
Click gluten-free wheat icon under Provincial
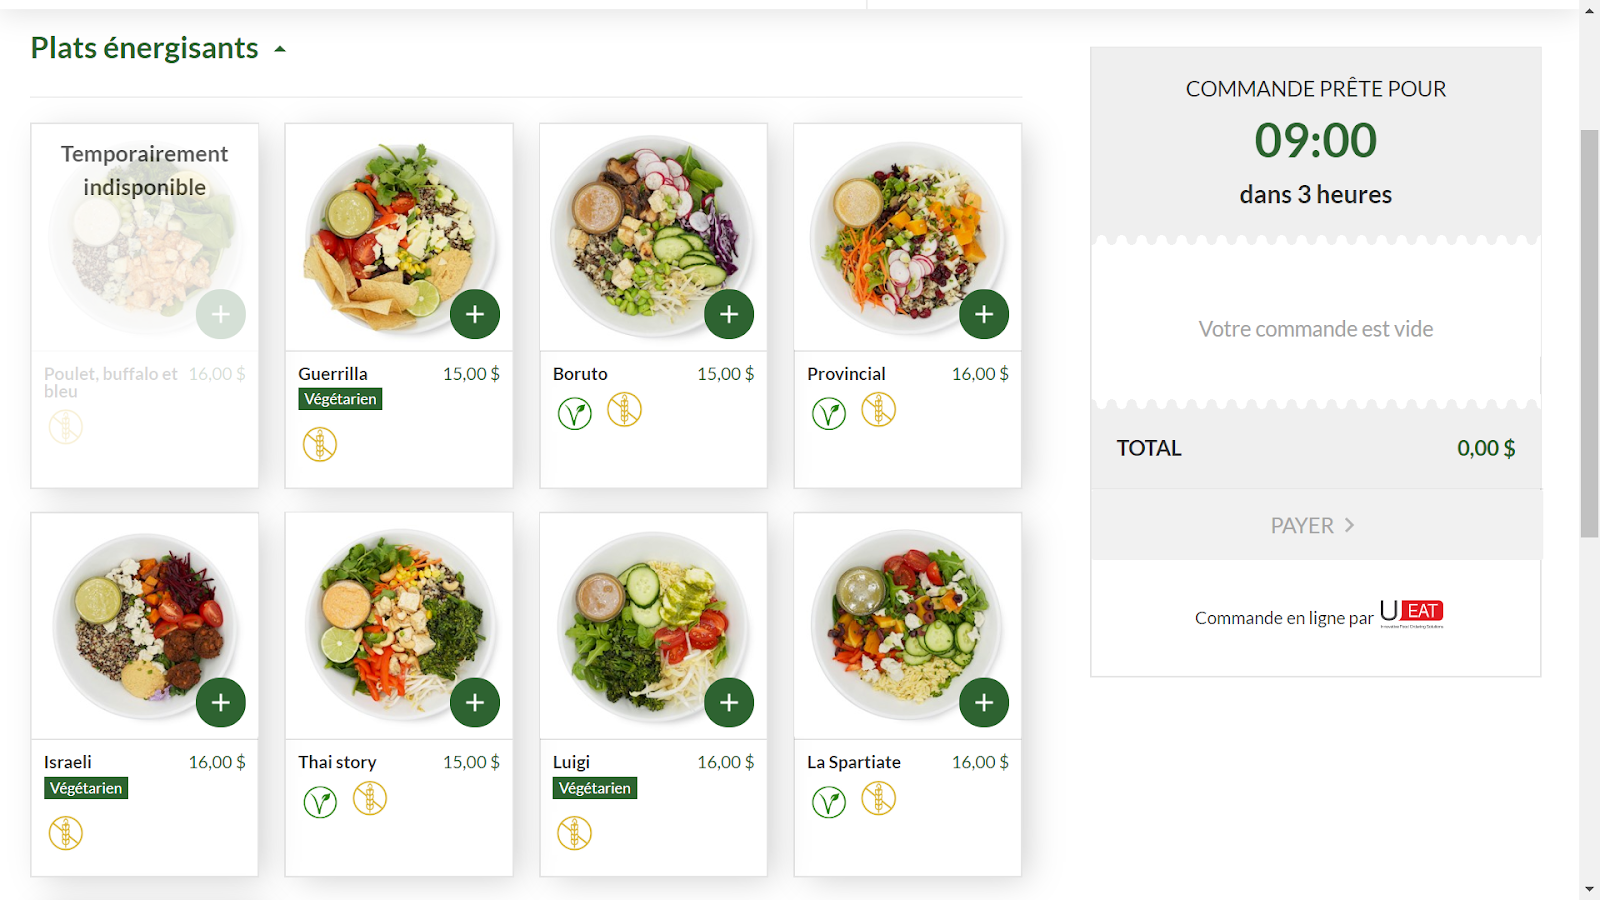879,410
